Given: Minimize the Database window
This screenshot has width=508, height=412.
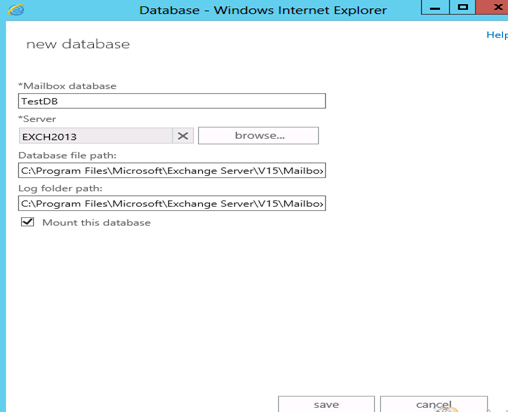Looking at the screenshot, I should (x=435, y=7).
